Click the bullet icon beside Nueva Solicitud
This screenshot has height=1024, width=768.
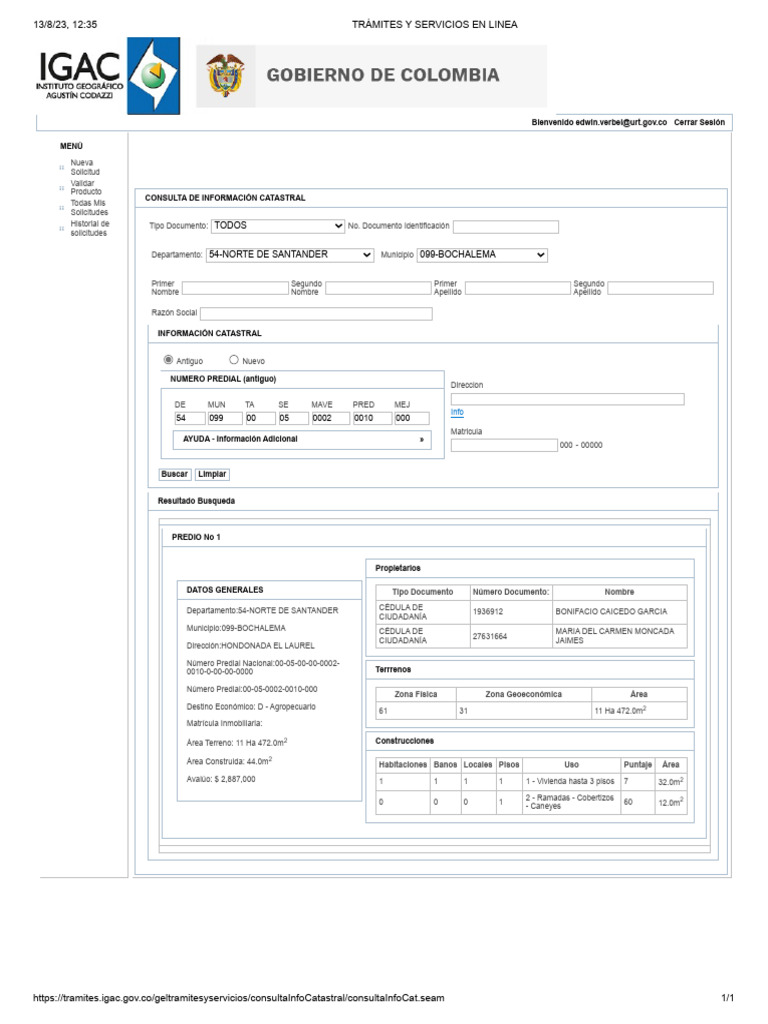click(62, 168)
